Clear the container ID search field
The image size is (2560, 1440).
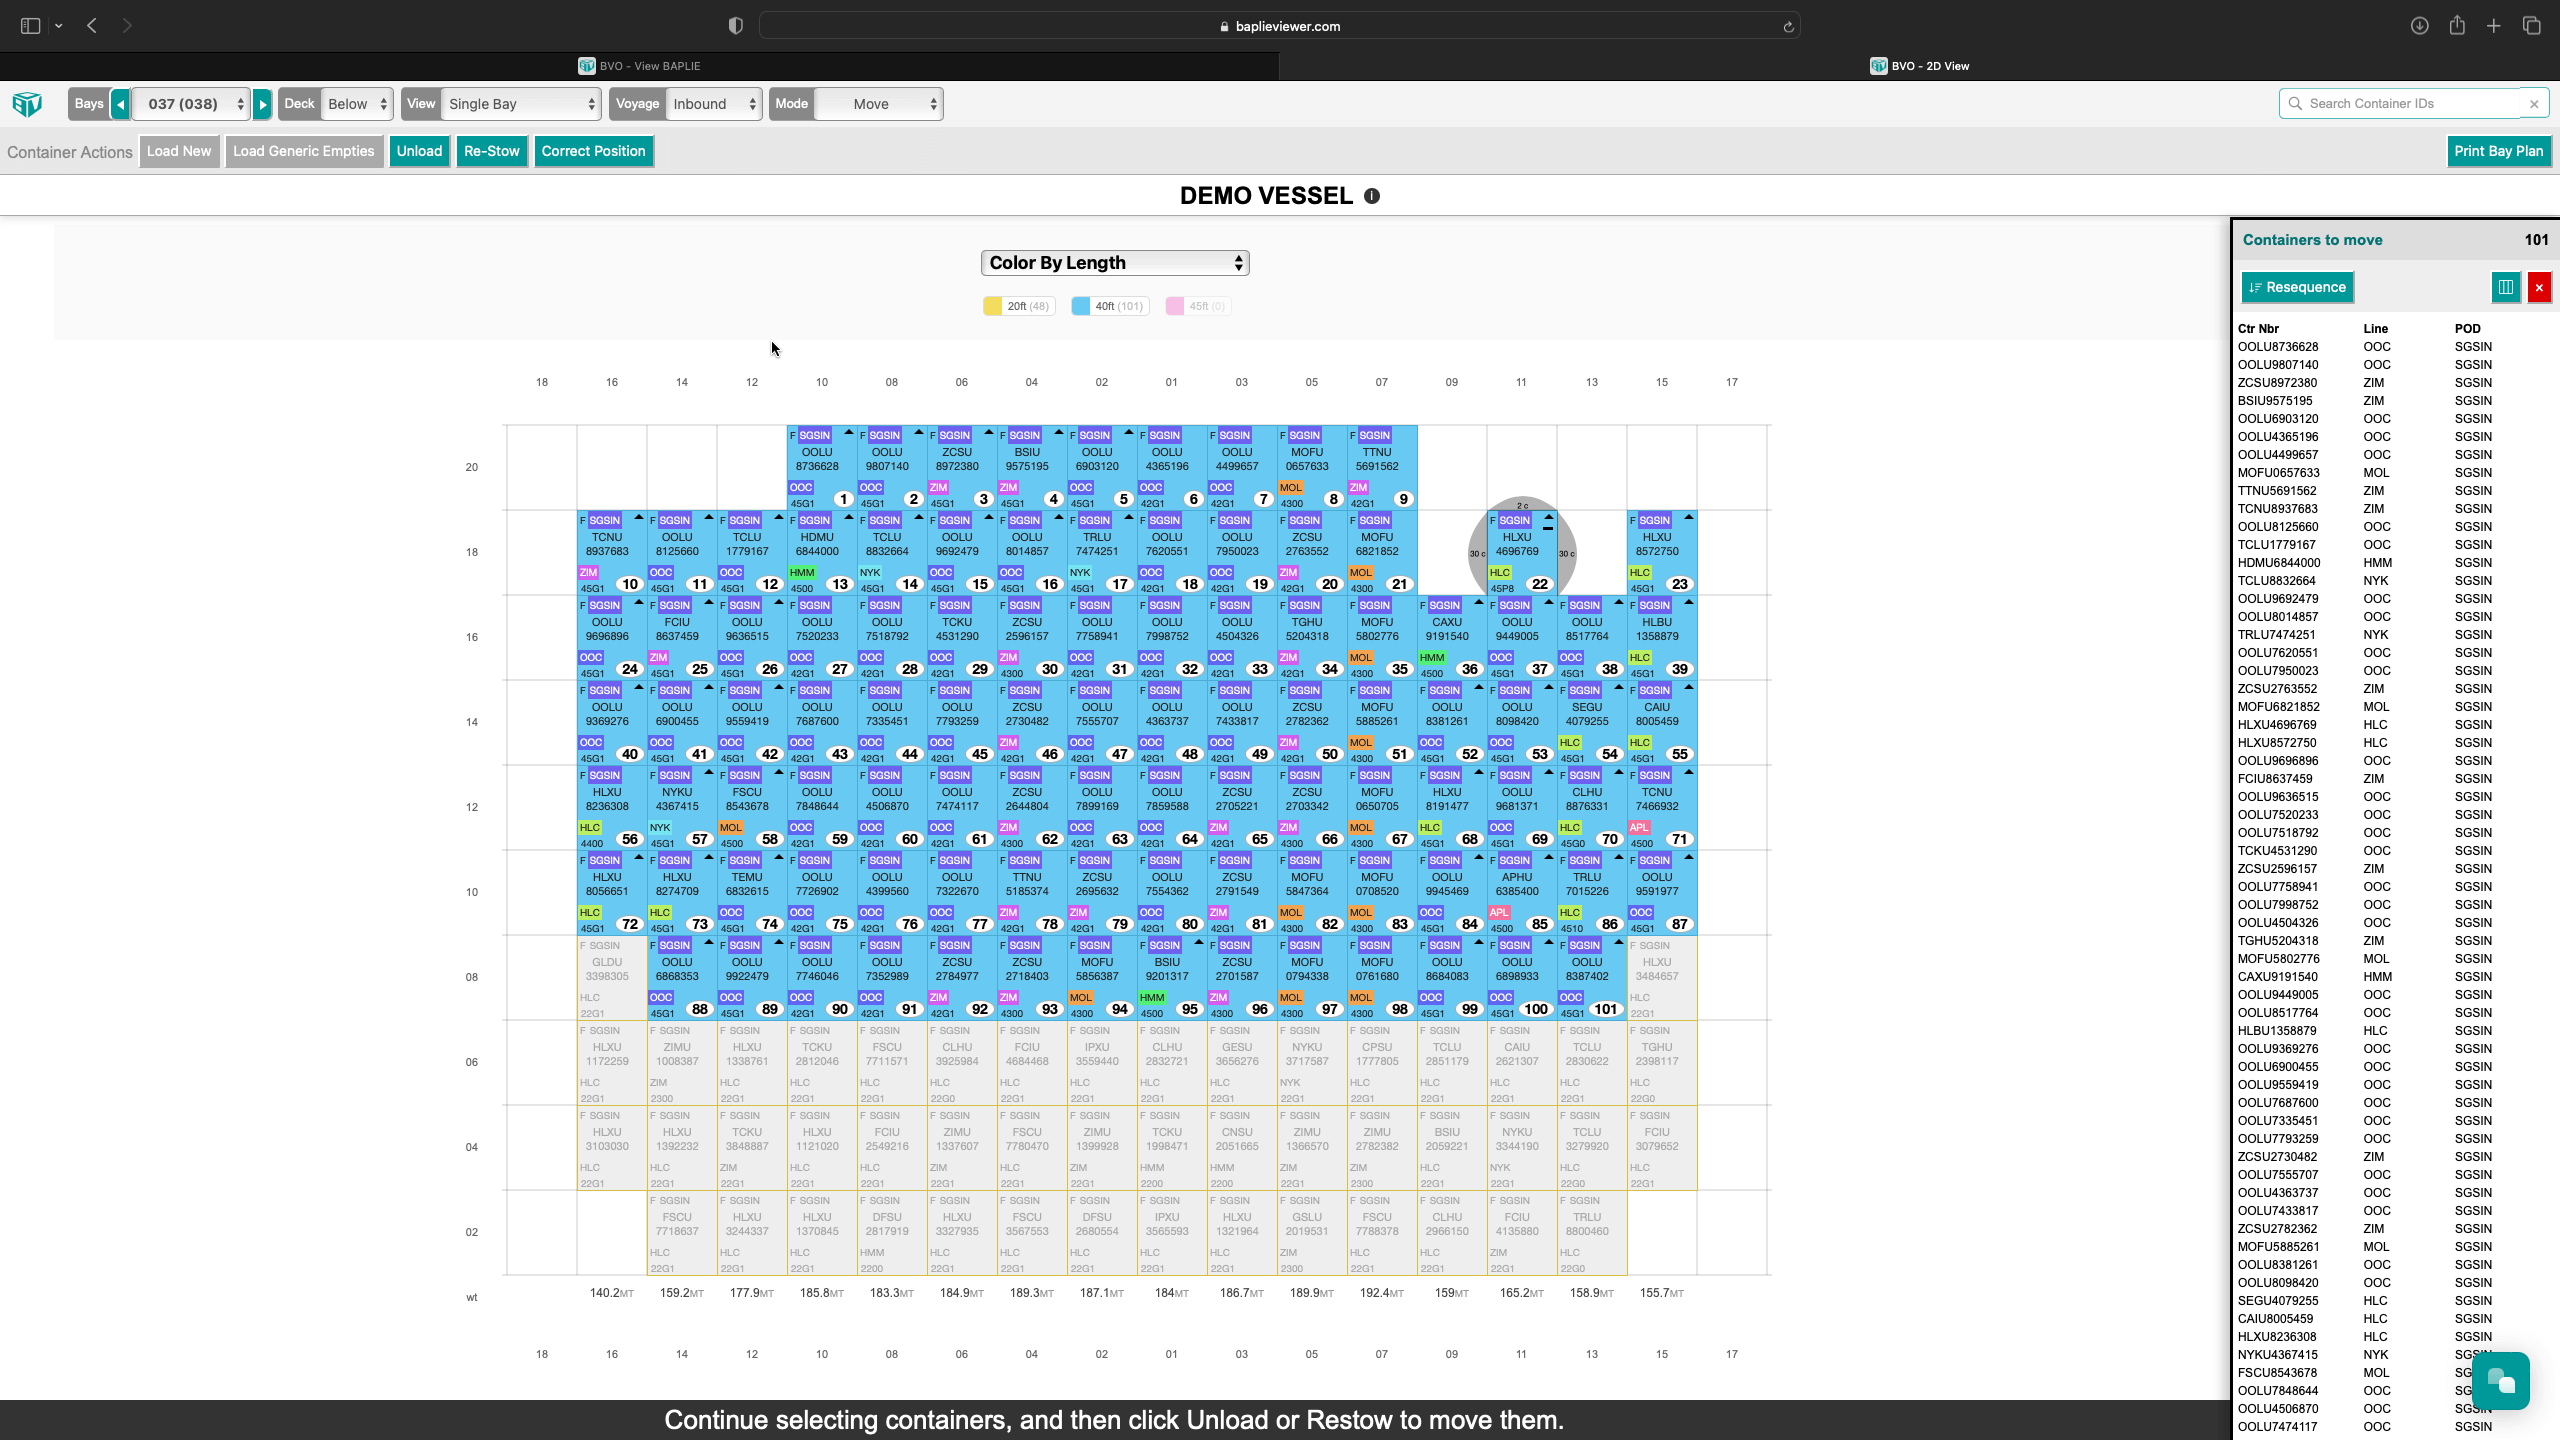tap(2534, 103)
